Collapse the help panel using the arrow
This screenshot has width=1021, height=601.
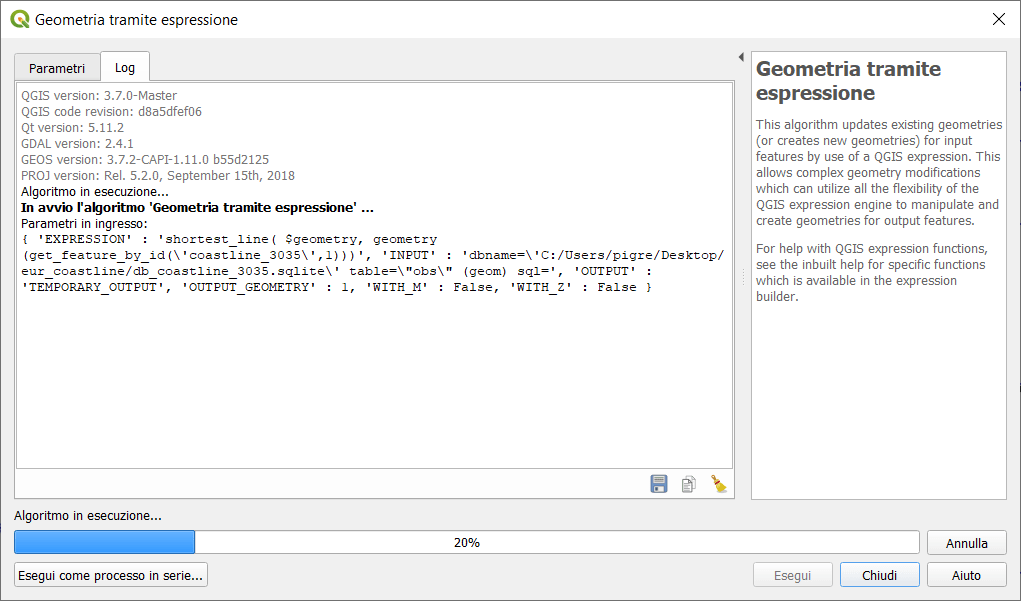(x=741, y=57)
